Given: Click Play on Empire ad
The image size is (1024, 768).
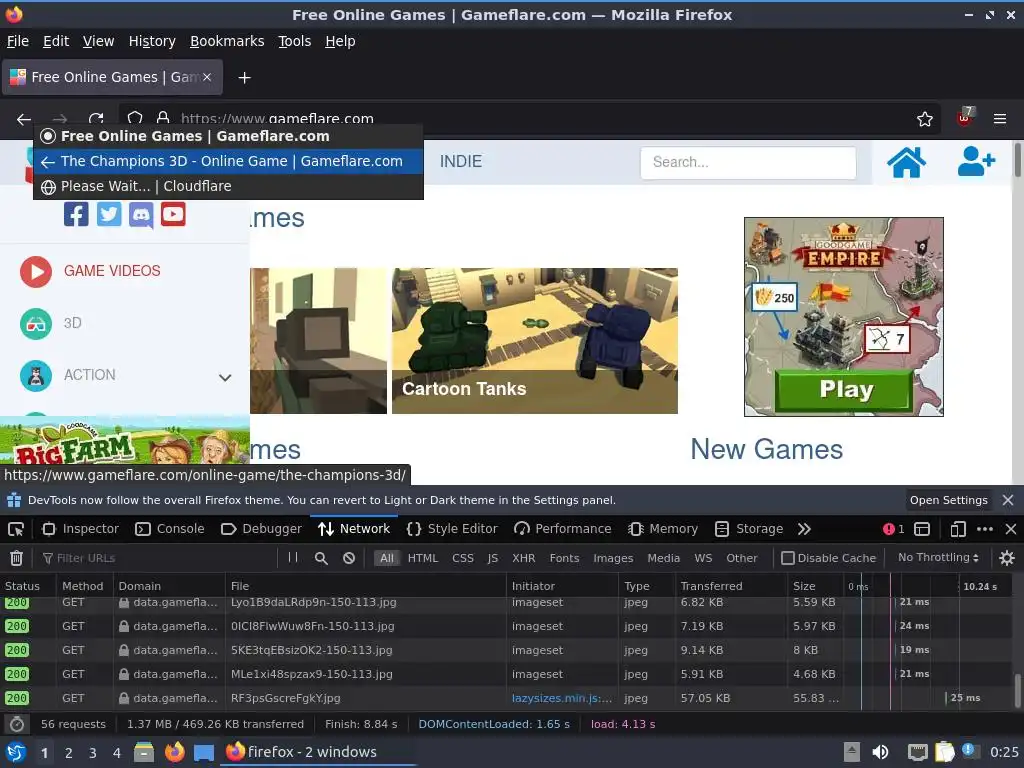Looking at the screenshot, I should point(844,390).
